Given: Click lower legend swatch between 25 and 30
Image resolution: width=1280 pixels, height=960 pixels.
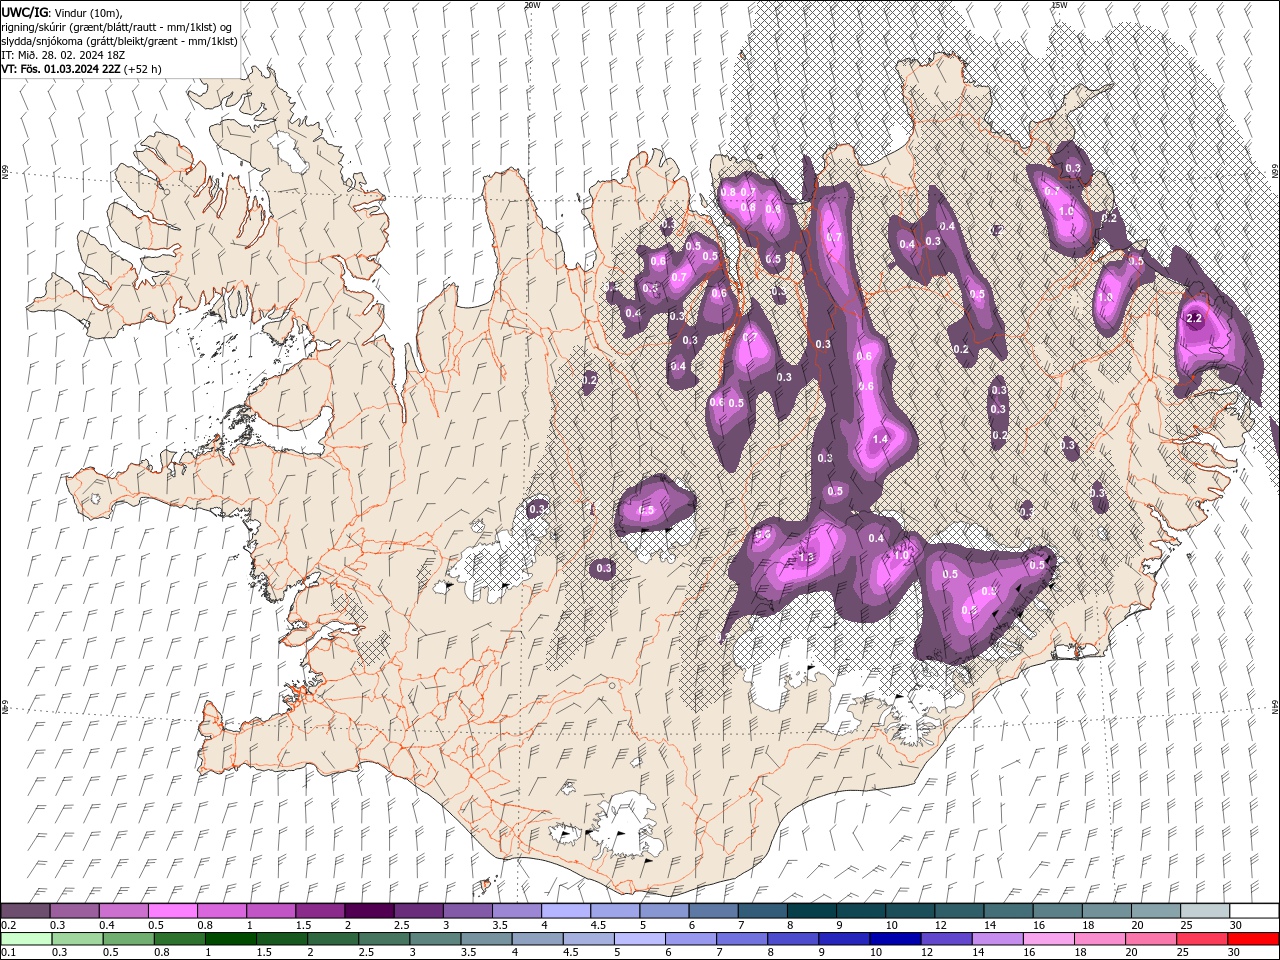Looking at the screenshot, I should (1202, 939).
